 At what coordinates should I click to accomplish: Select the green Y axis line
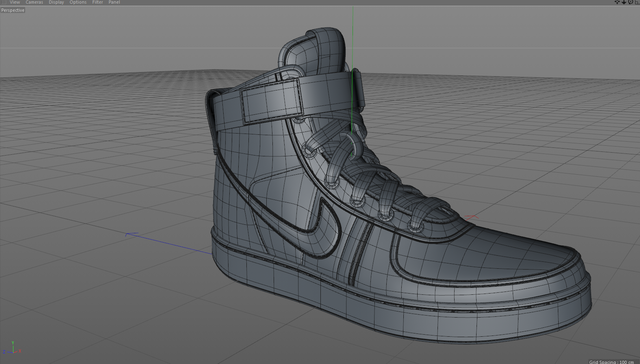(353, 69)
